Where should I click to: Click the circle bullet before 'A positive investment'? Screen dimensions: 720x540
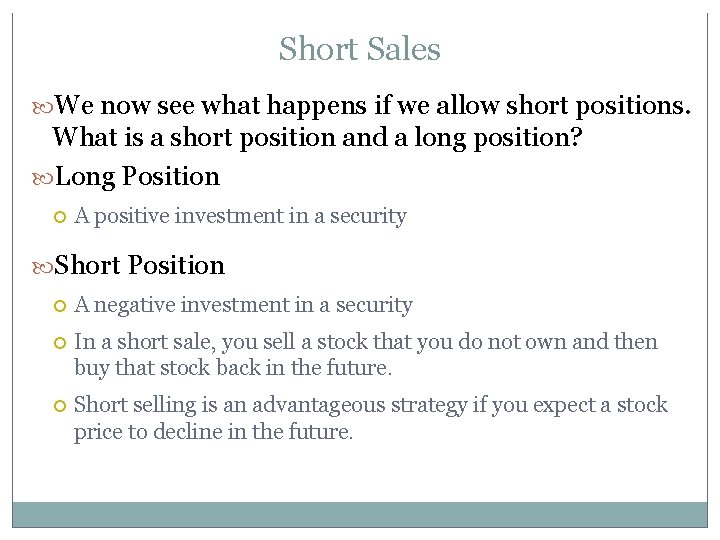[x=60, y=217]
